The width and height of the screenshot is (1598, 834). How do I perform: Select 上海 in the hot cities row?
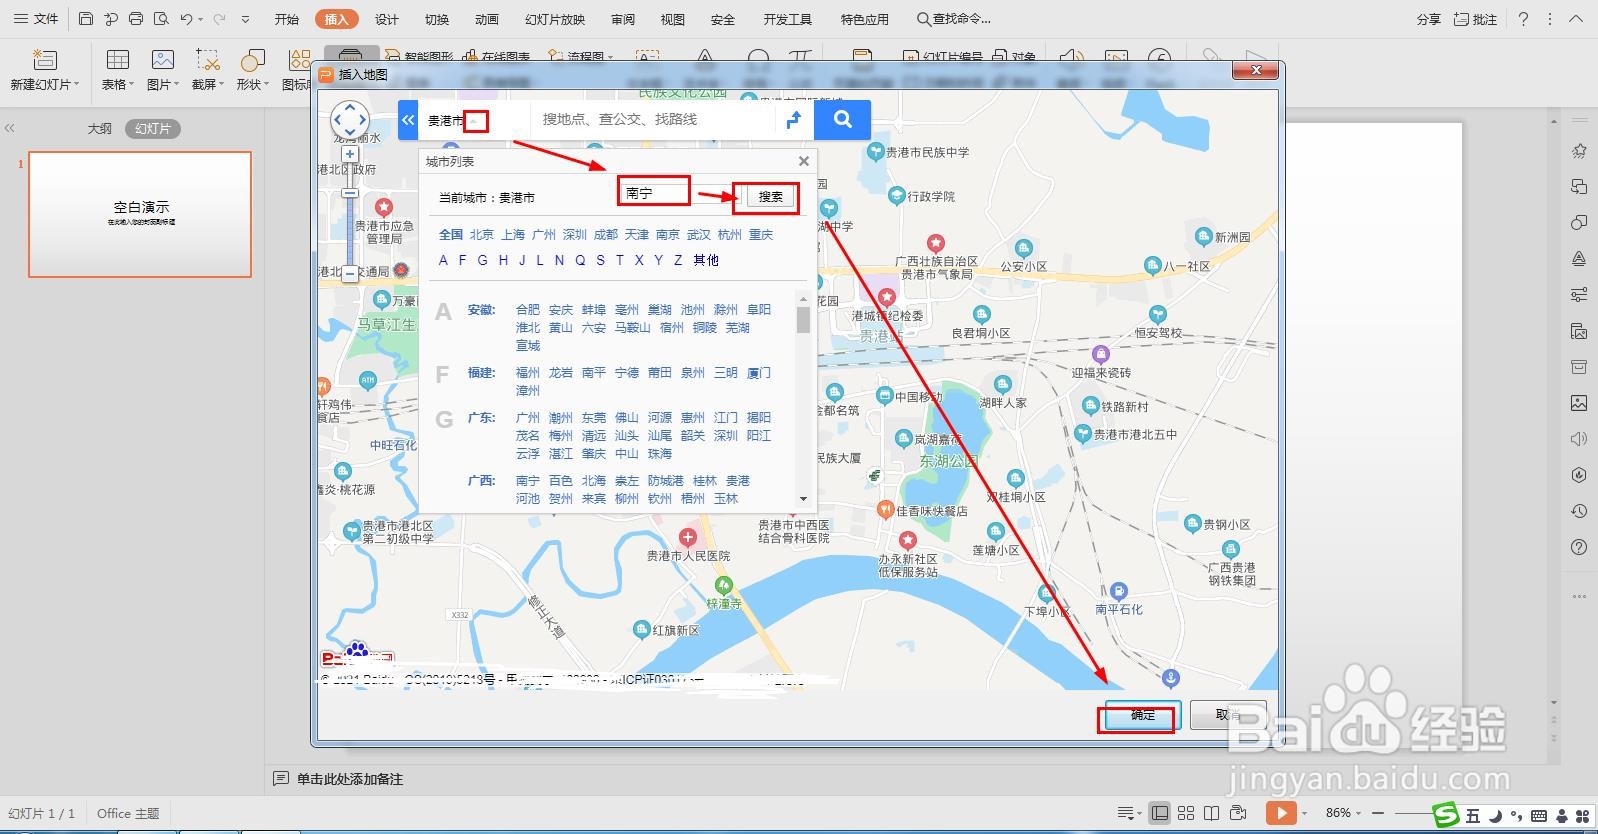(513, 235)
